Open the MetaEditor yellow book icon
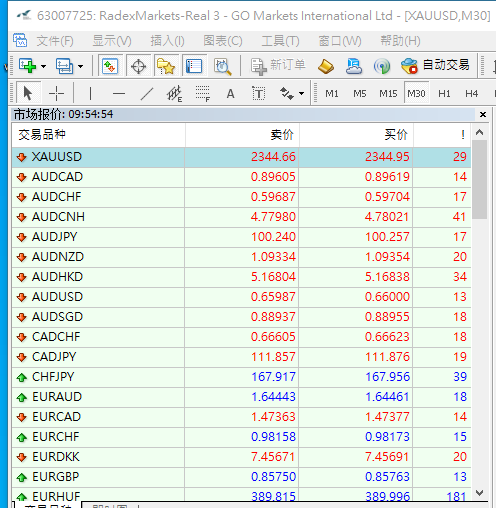 (x=326, y=66)
